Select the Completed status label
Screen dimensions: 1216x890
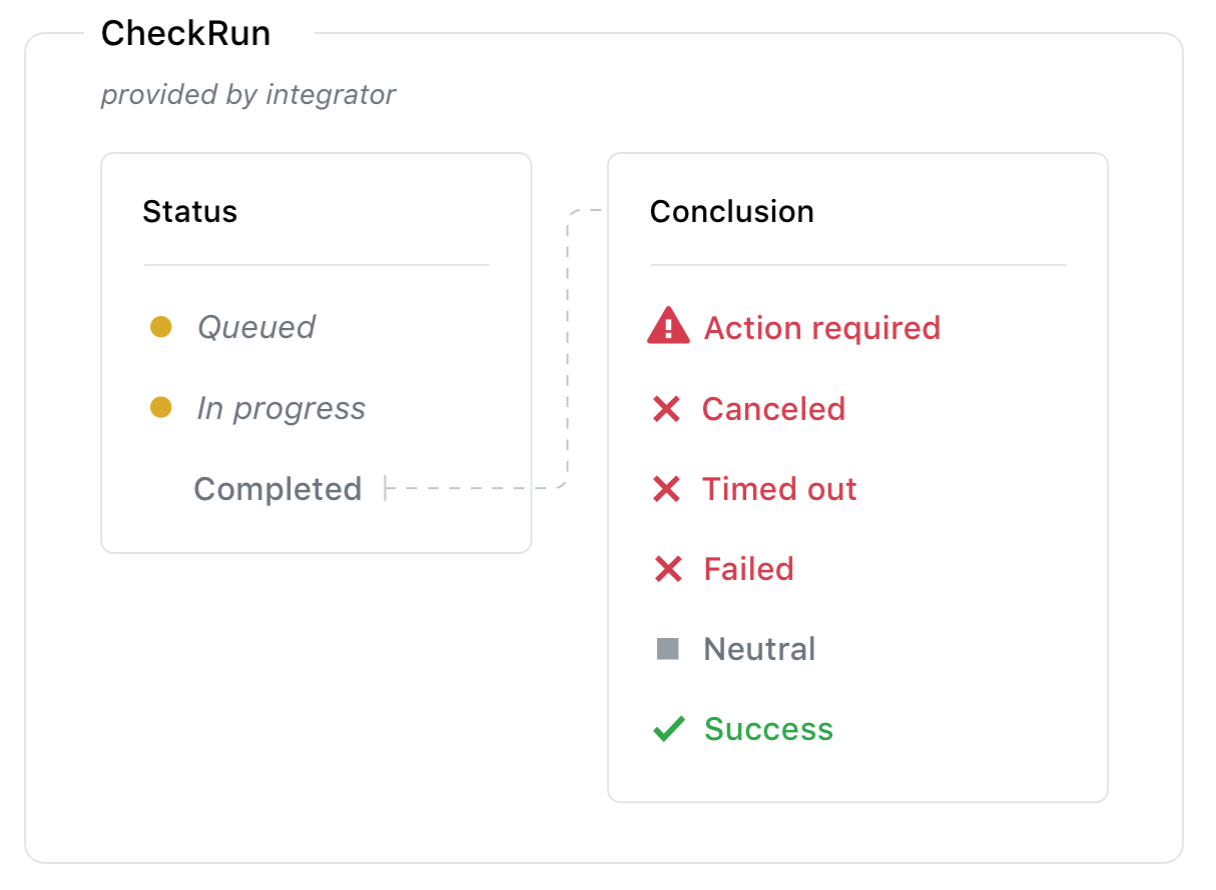point(277,489)
